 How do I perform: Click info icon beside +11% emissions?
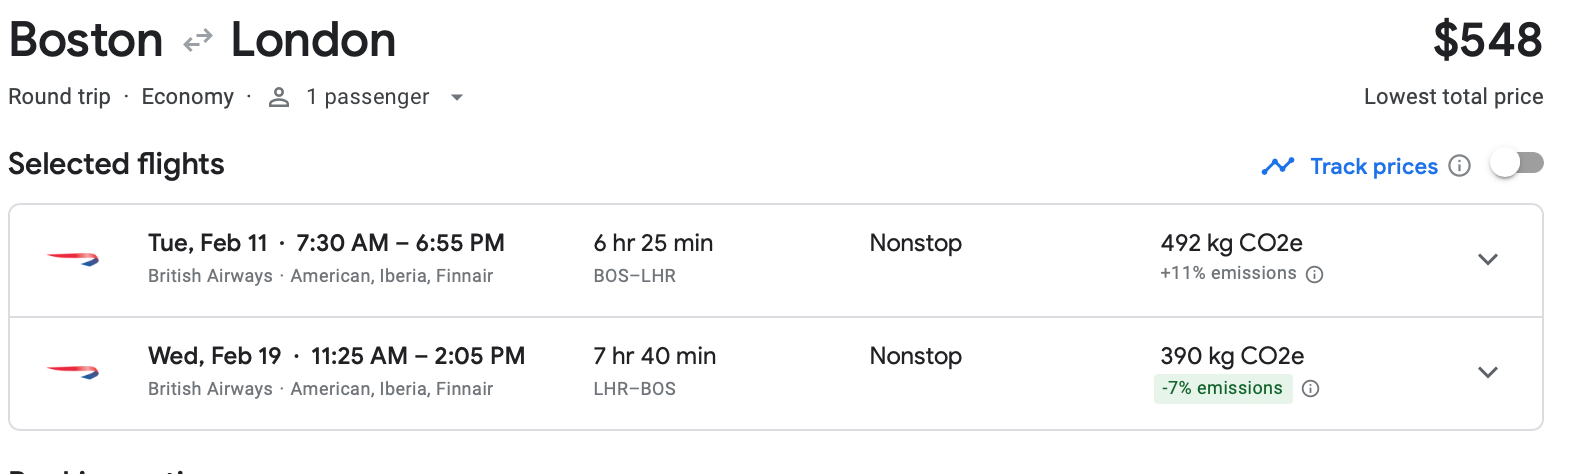(x=1315, y=274)
